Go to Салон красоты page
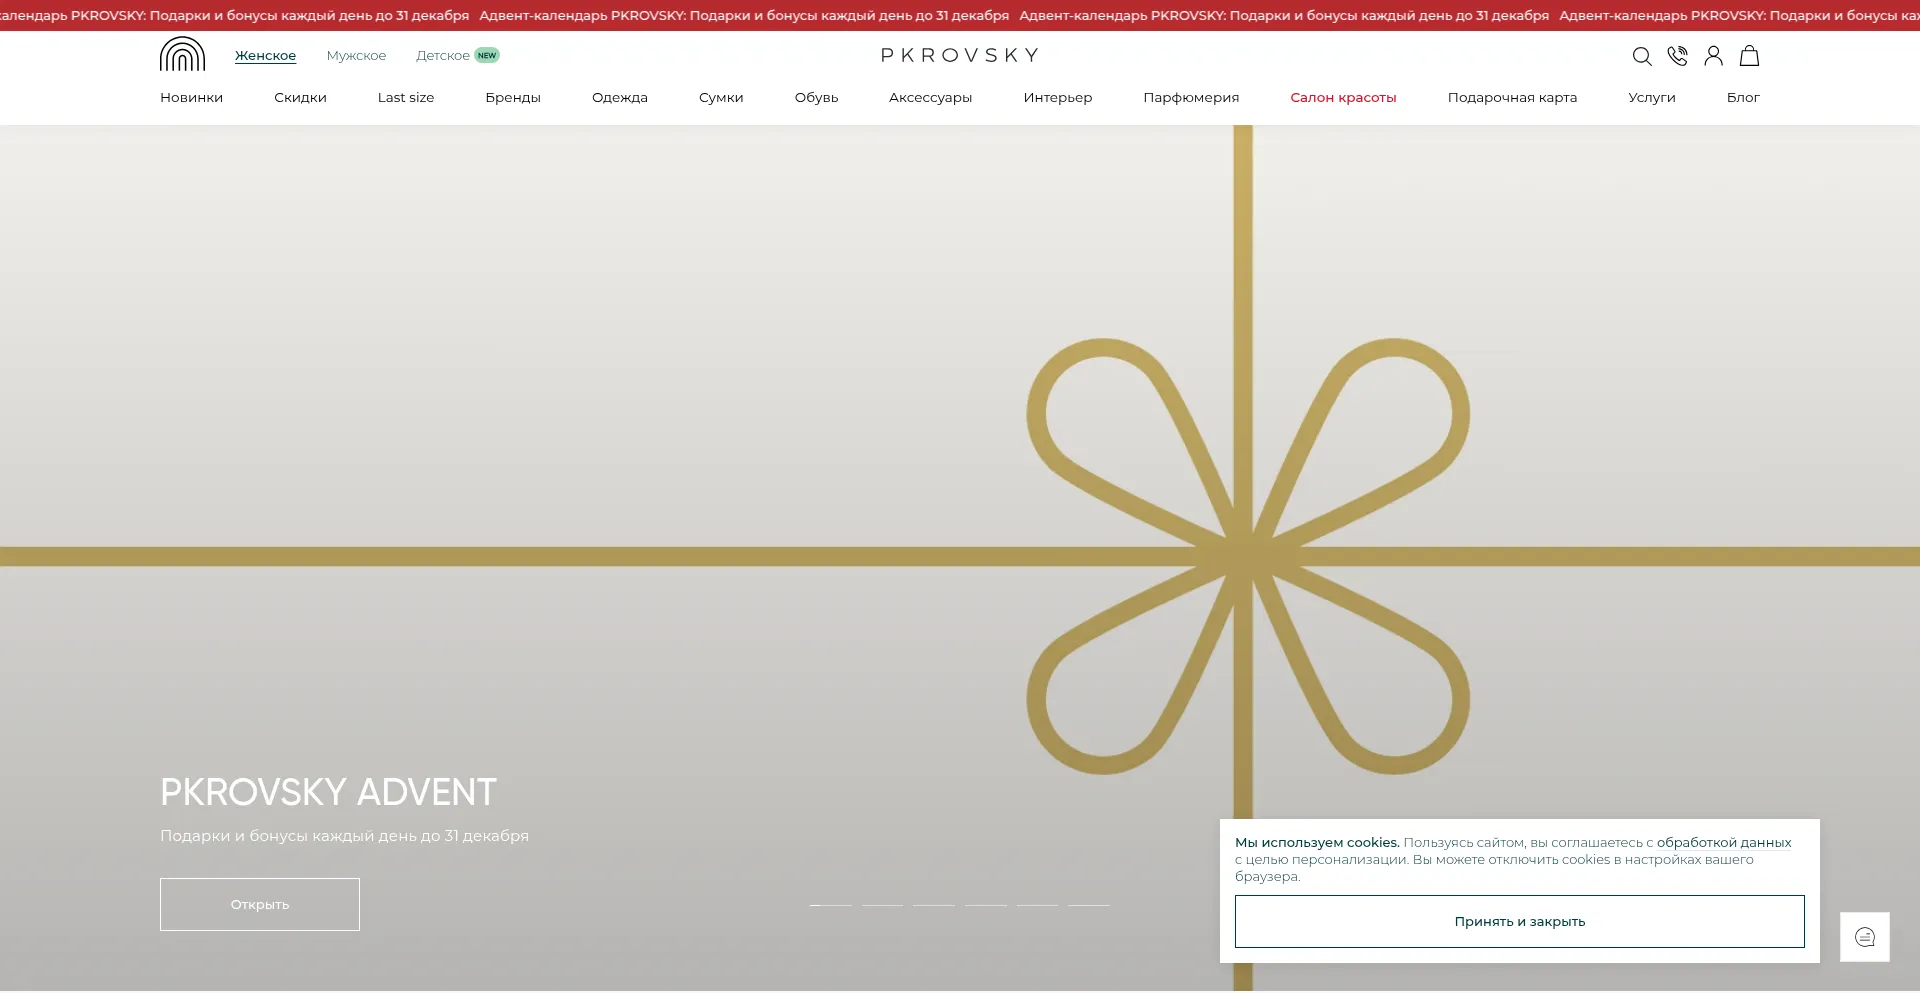 (x=1342, y=98)
